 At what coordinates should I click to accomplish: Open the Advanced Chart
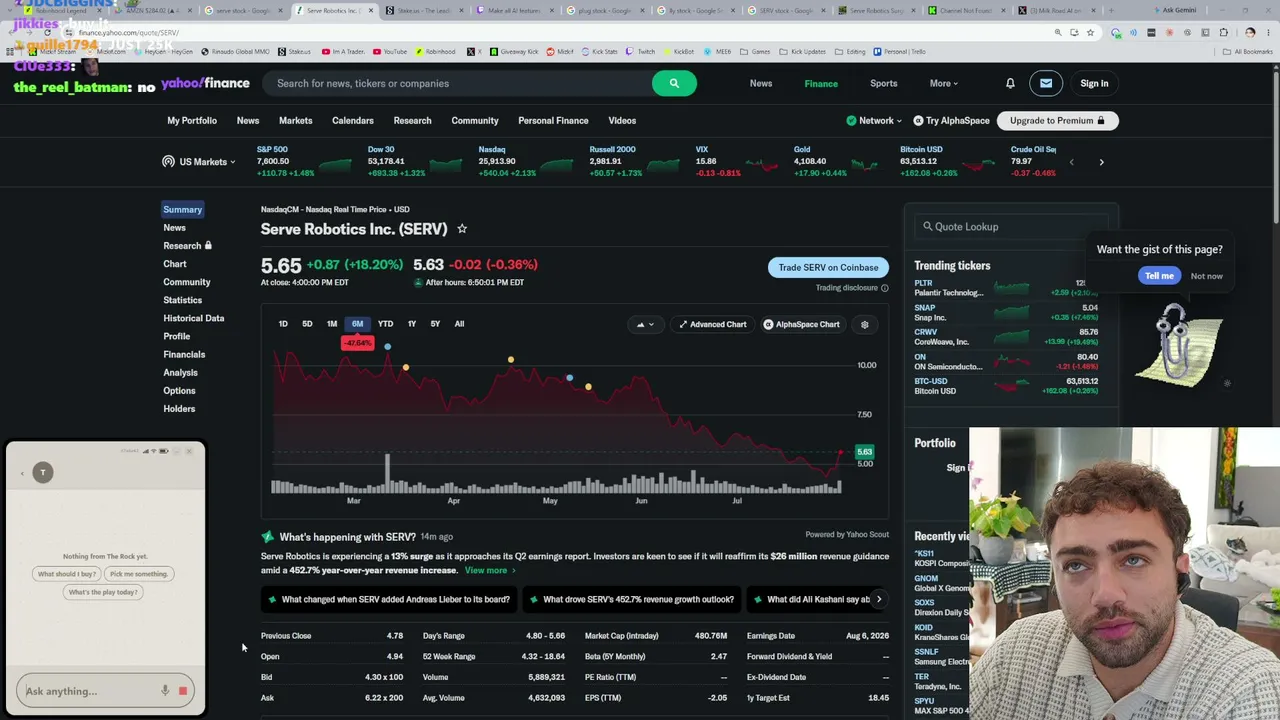712,324
